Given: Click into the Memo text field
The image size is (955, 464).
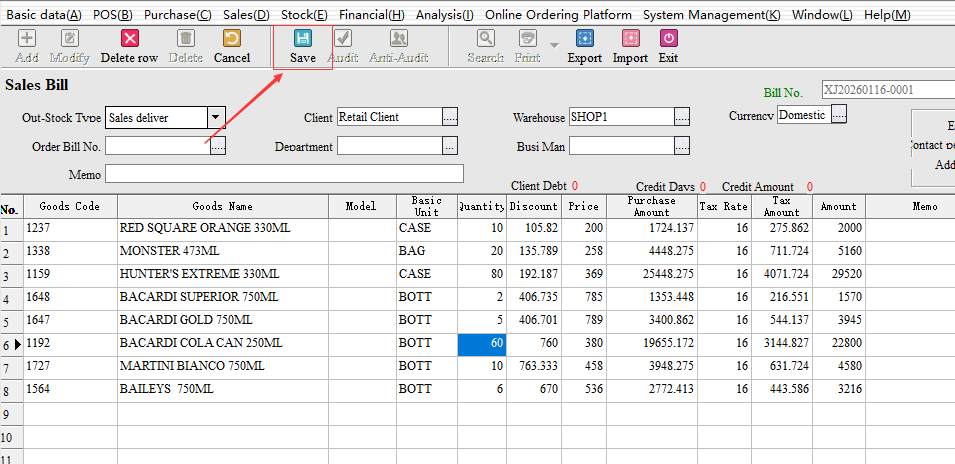Looking at the screenshot, I should 284,174.
